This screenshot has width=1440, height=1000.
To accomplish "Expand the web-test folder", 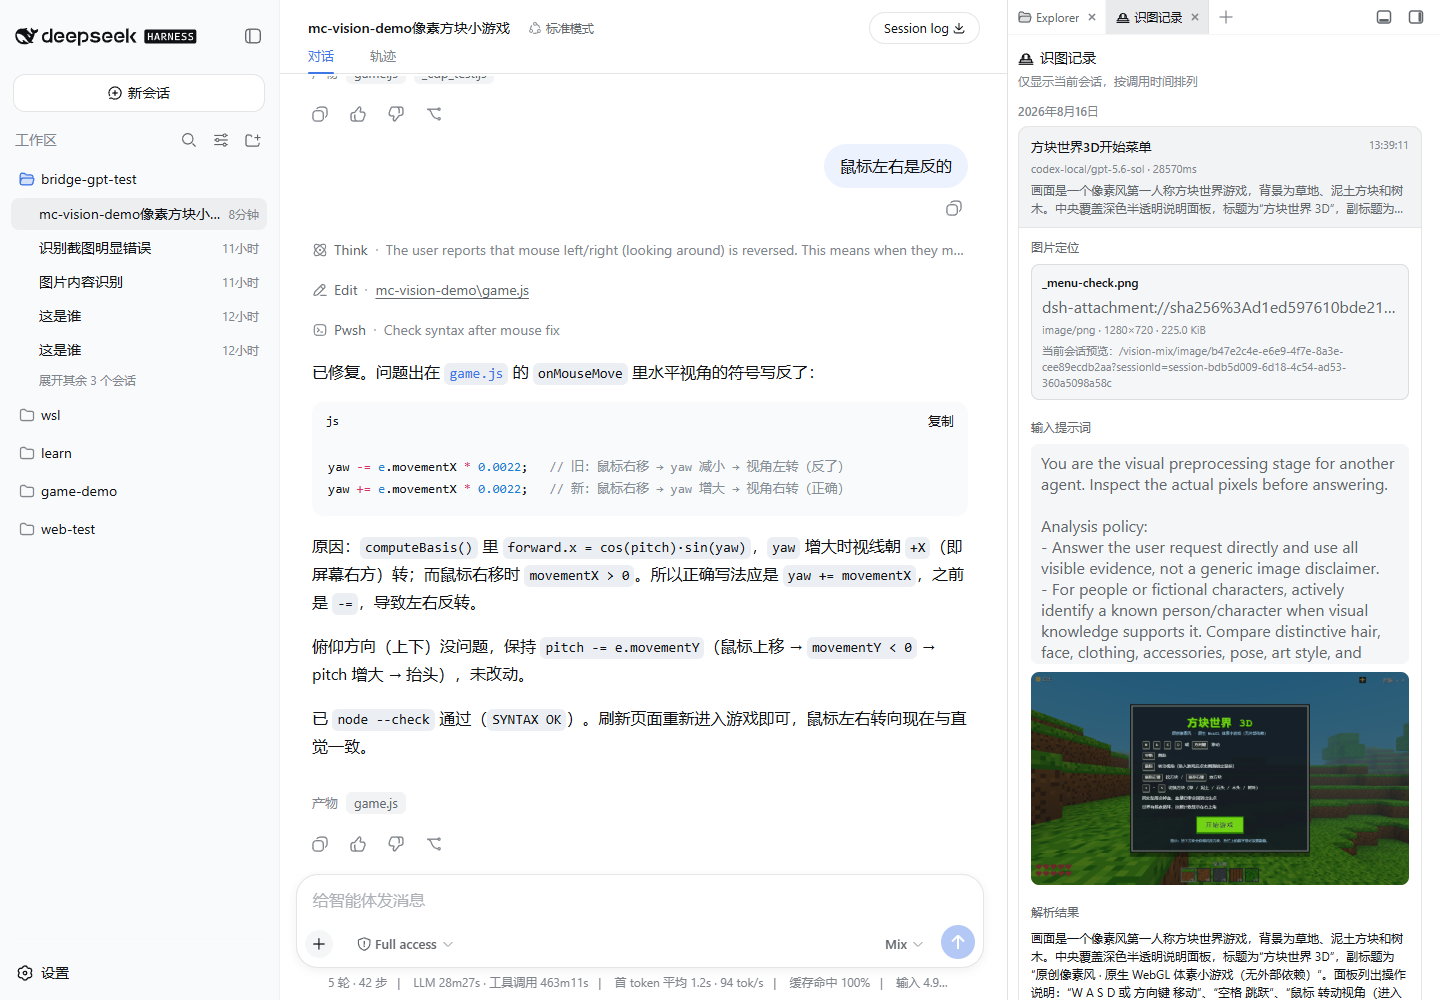I will [139, 529].
